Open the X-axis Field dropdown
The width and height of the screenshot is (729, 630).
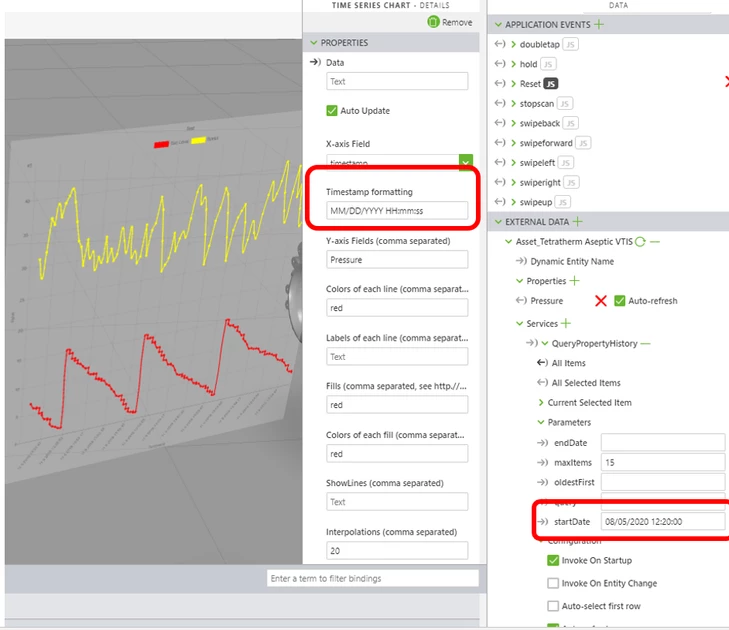(x=466, y=162)
